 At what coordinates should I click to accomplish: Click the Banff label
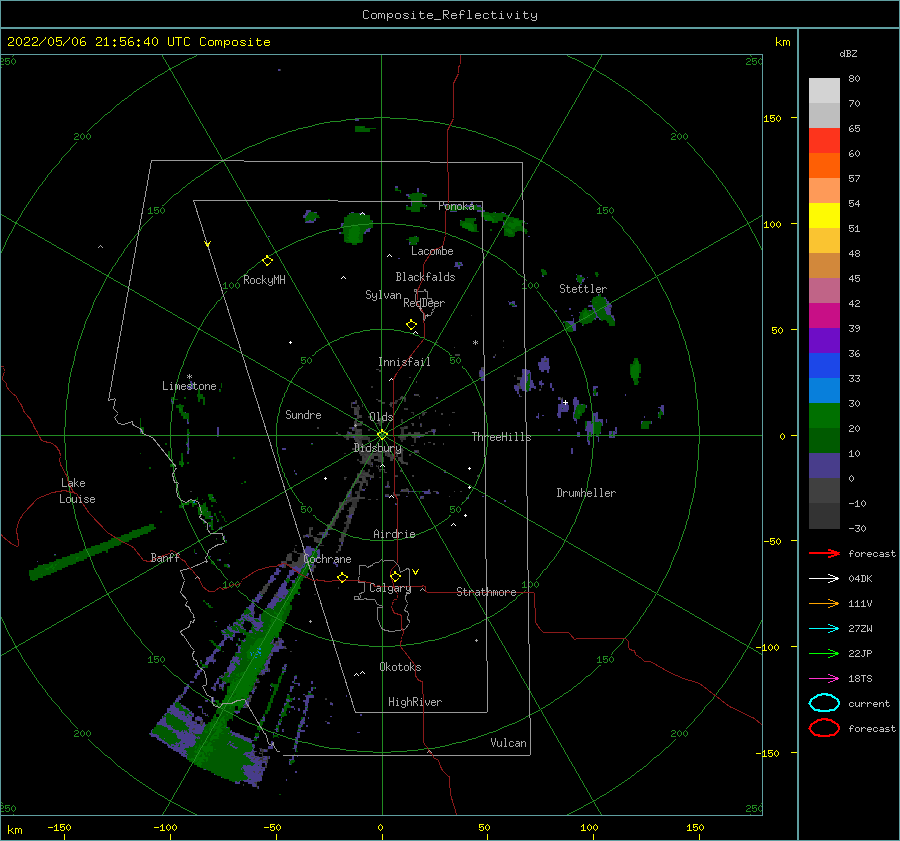[165, 557]
